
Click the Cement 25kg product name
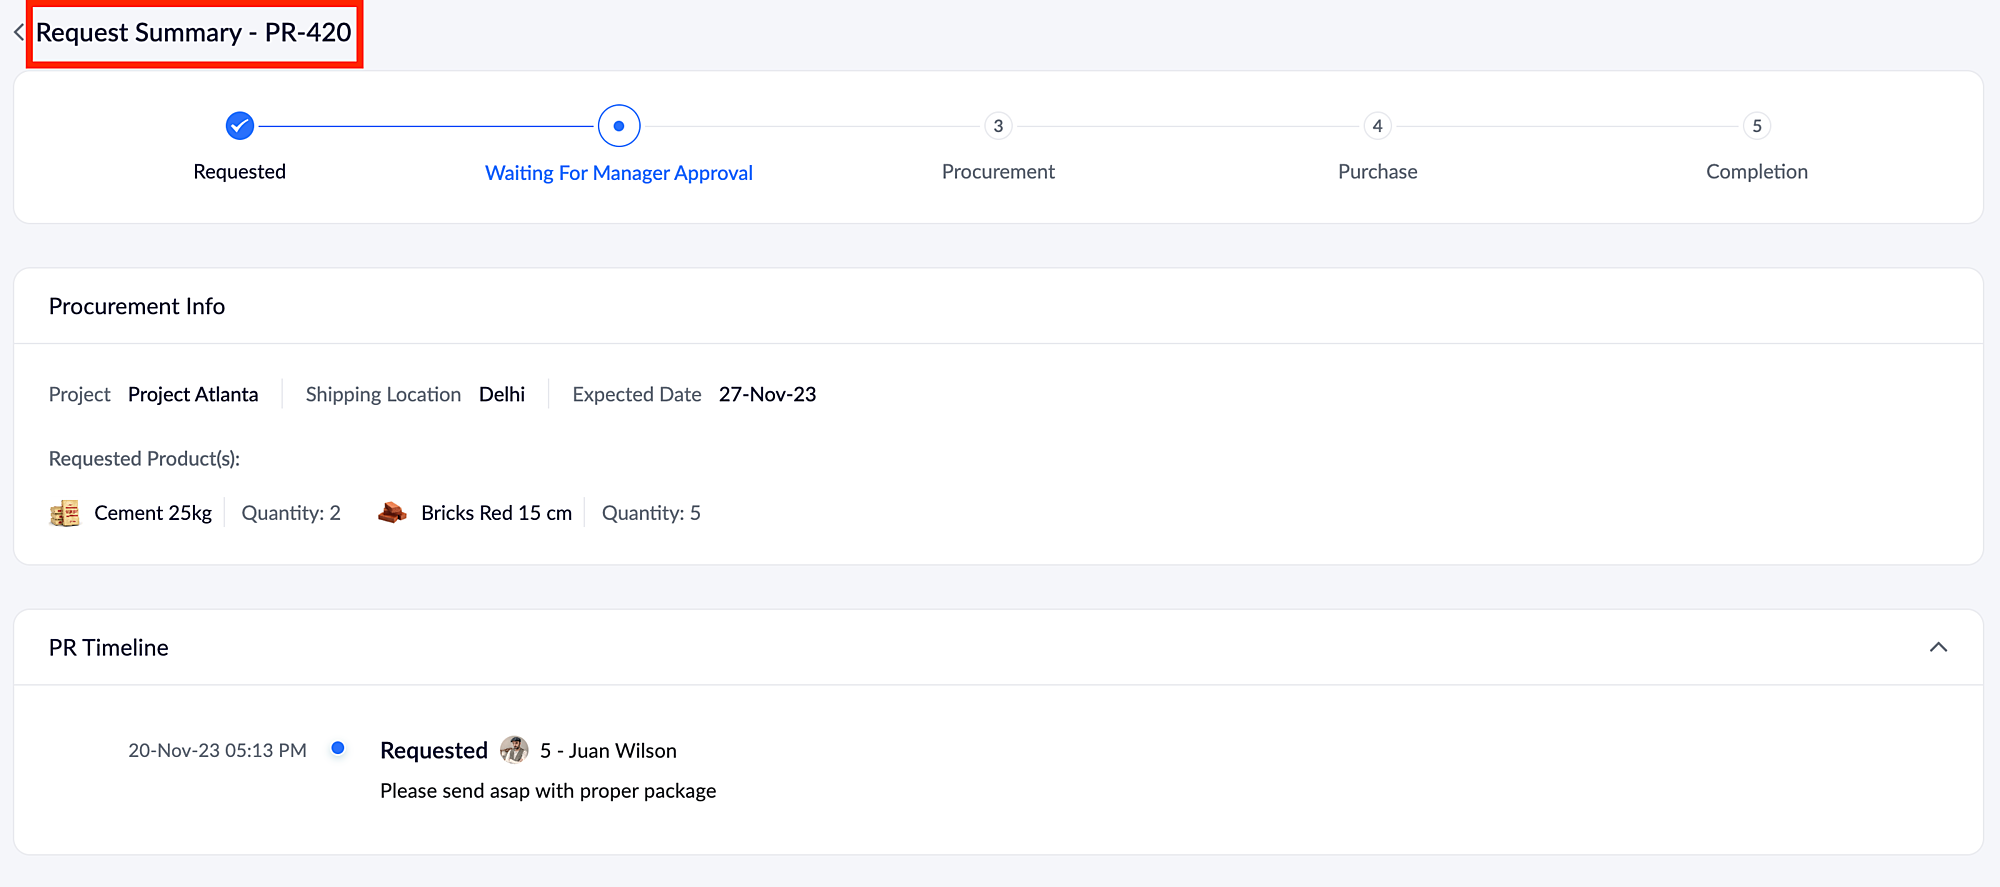tap(153, 513)
